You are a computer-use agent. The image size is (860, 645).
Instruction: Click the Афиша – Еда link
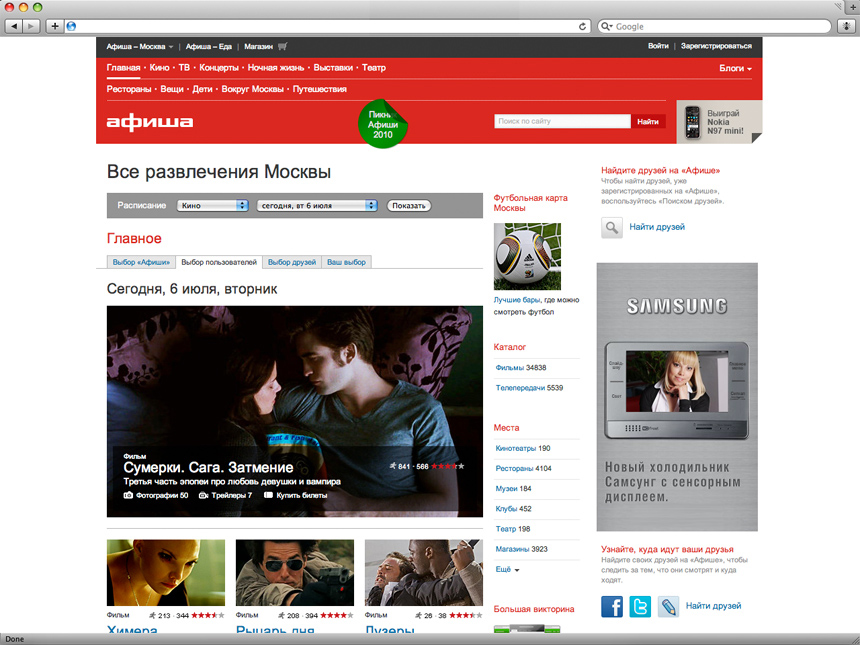pyautogui.click(x=208, y=47)
